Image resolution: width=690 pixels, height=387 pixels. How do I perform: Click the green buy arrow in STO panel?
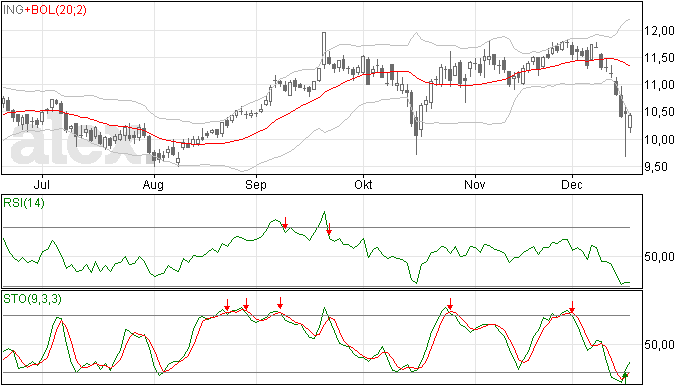pos(624,377)
